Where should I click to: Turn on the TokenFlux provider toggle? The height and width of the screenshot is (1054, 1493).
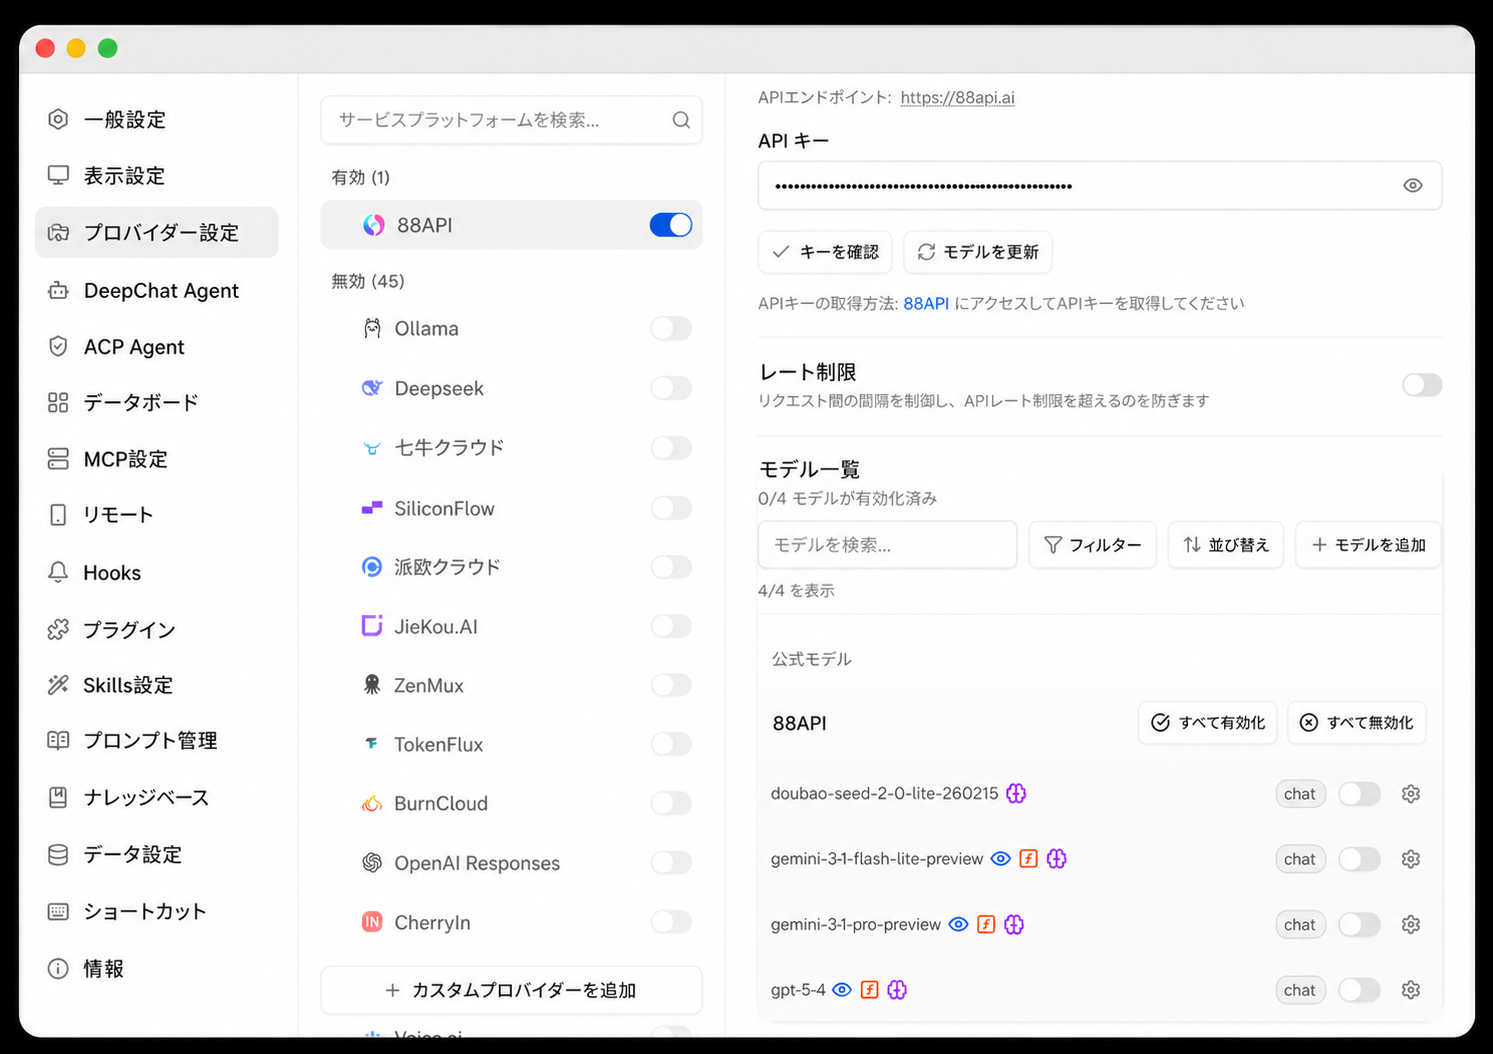(671, 744)
